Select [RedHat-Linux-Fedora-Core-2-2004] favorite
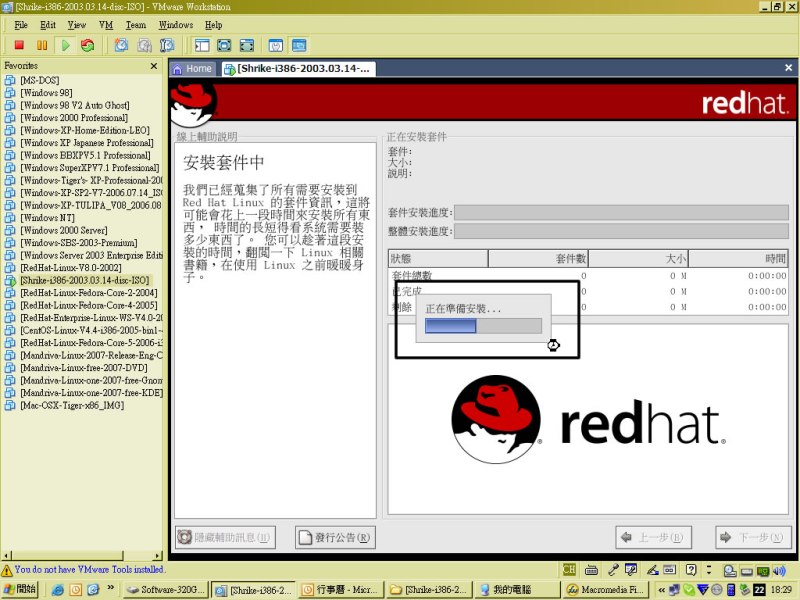Image resolution: width=800 pixels, height=600 pixels. click(x=89, y=293)
